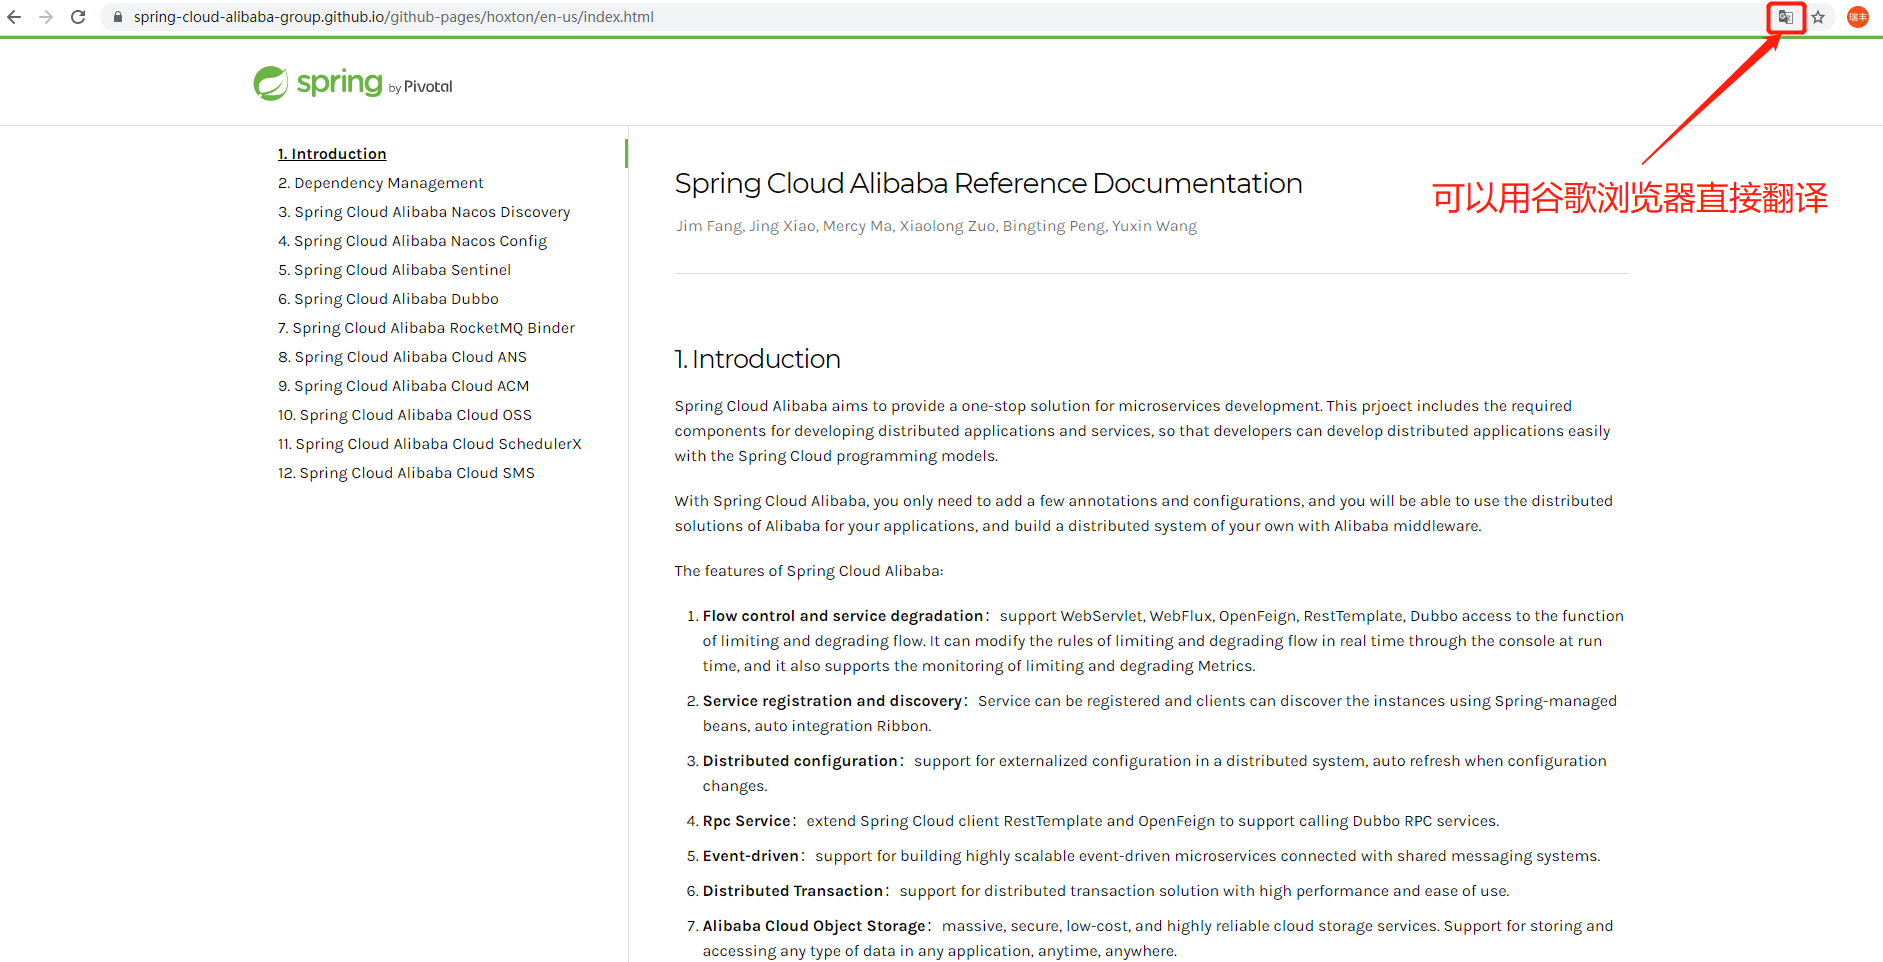1883x962 pixels.
Task: Bookmark this page with the star icon
Action: click(x=1818, y=17)
